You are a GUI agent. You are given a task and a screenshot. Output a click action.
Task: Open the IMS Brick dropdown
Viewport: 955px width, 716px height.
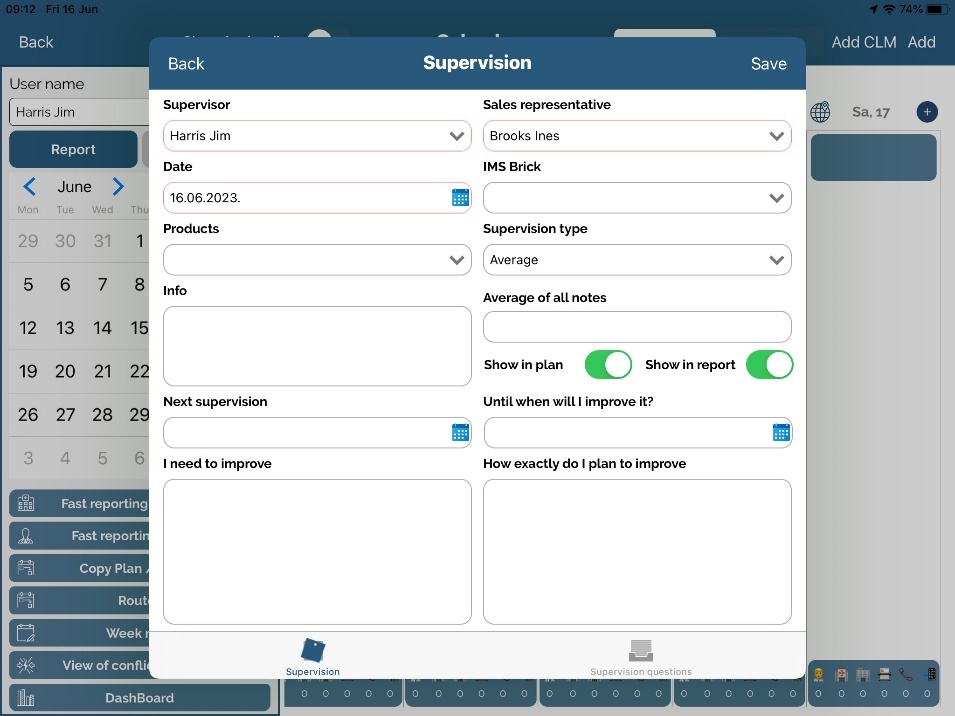click(637, 198)
